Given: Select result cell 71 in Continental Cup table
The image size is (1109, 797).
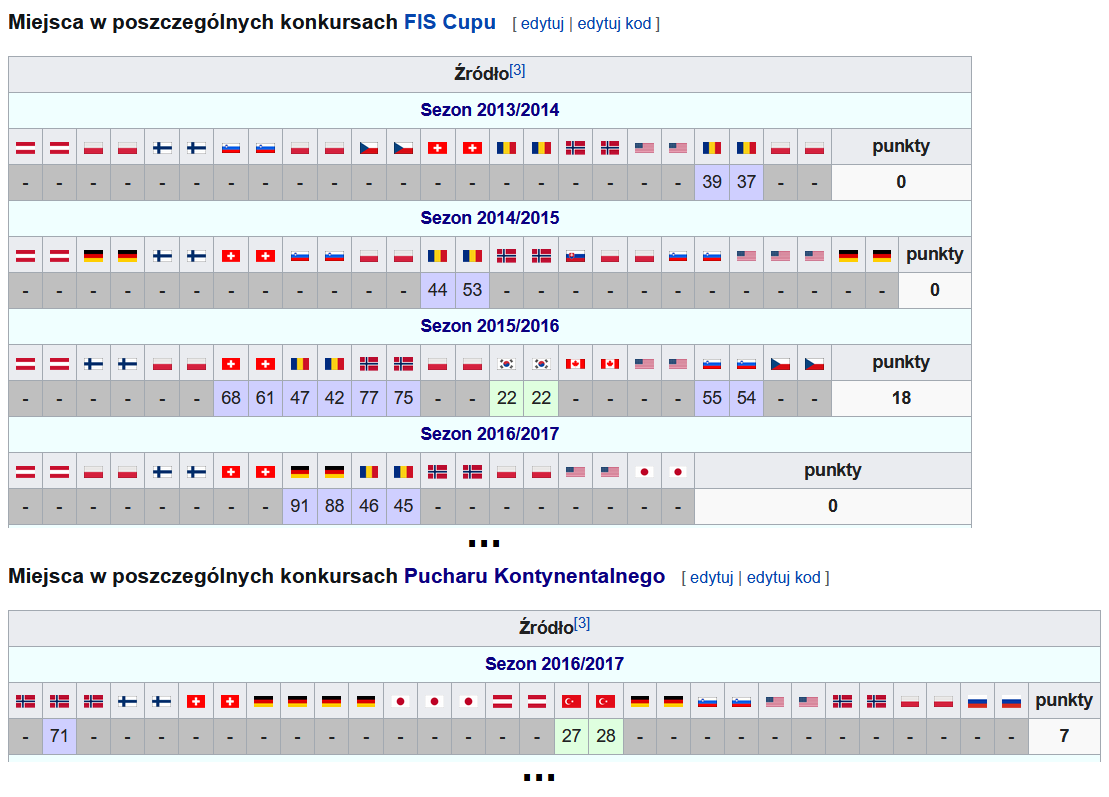Looking at the screenshot, I should pyautogui.click(x=59, y=736).
